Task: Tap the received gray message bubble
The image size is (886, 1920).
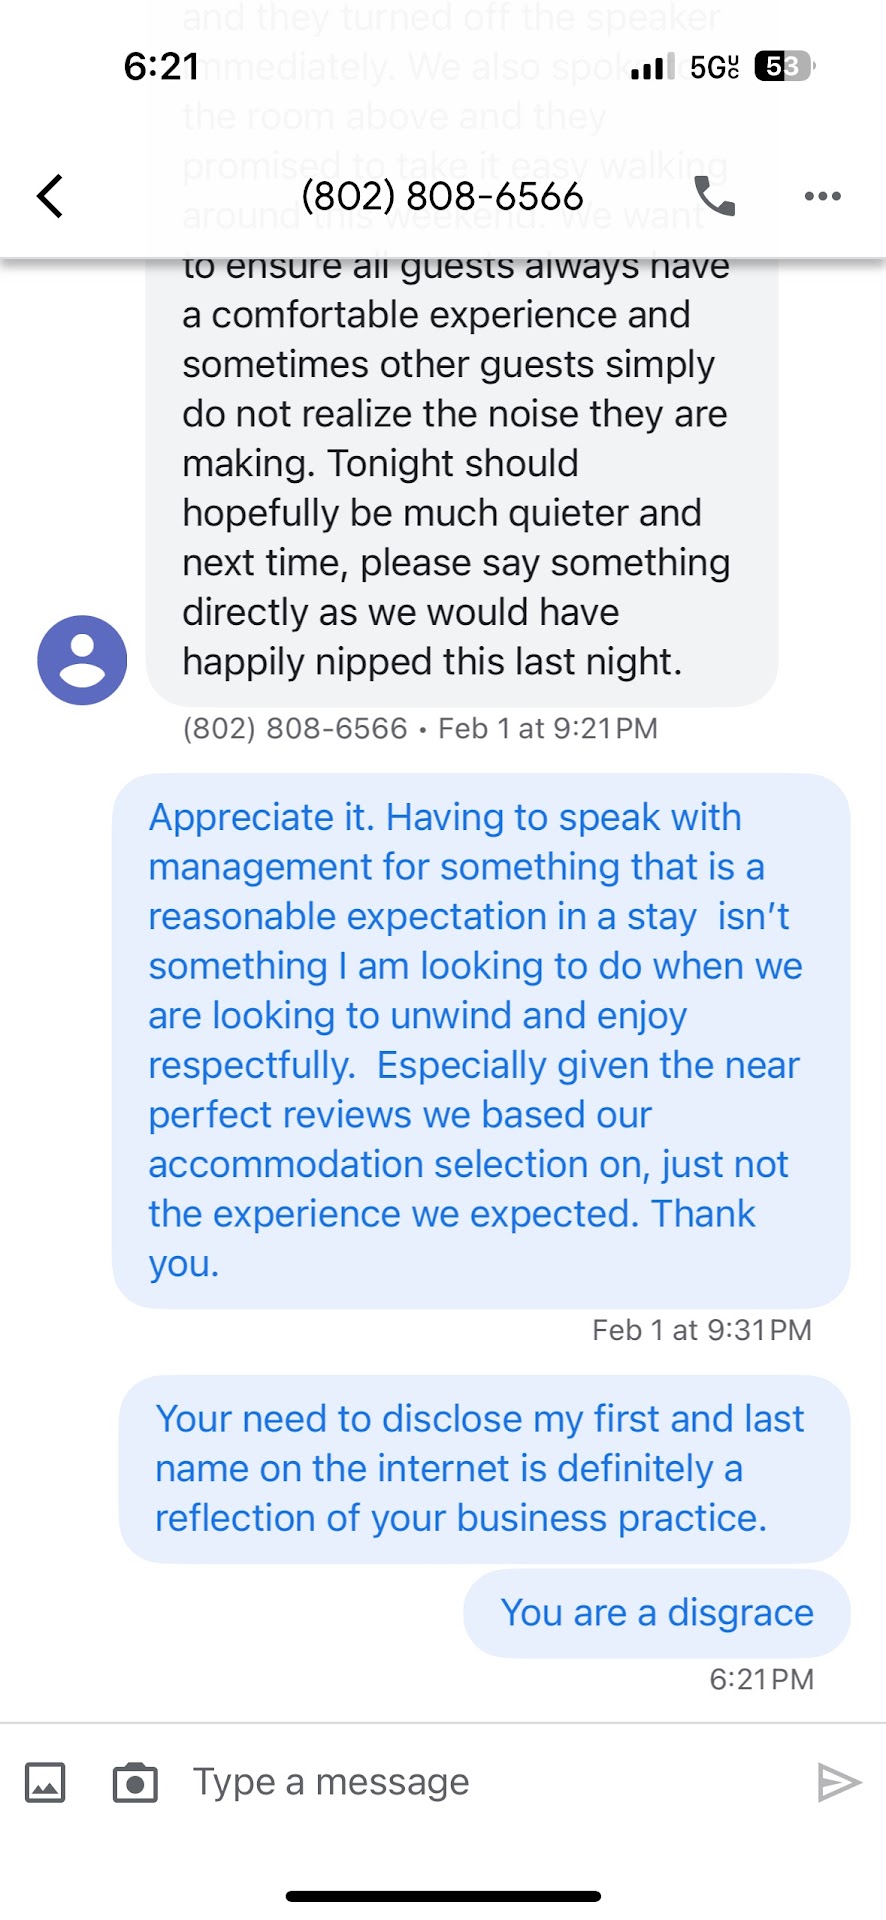Action: [x=462, y=480]
